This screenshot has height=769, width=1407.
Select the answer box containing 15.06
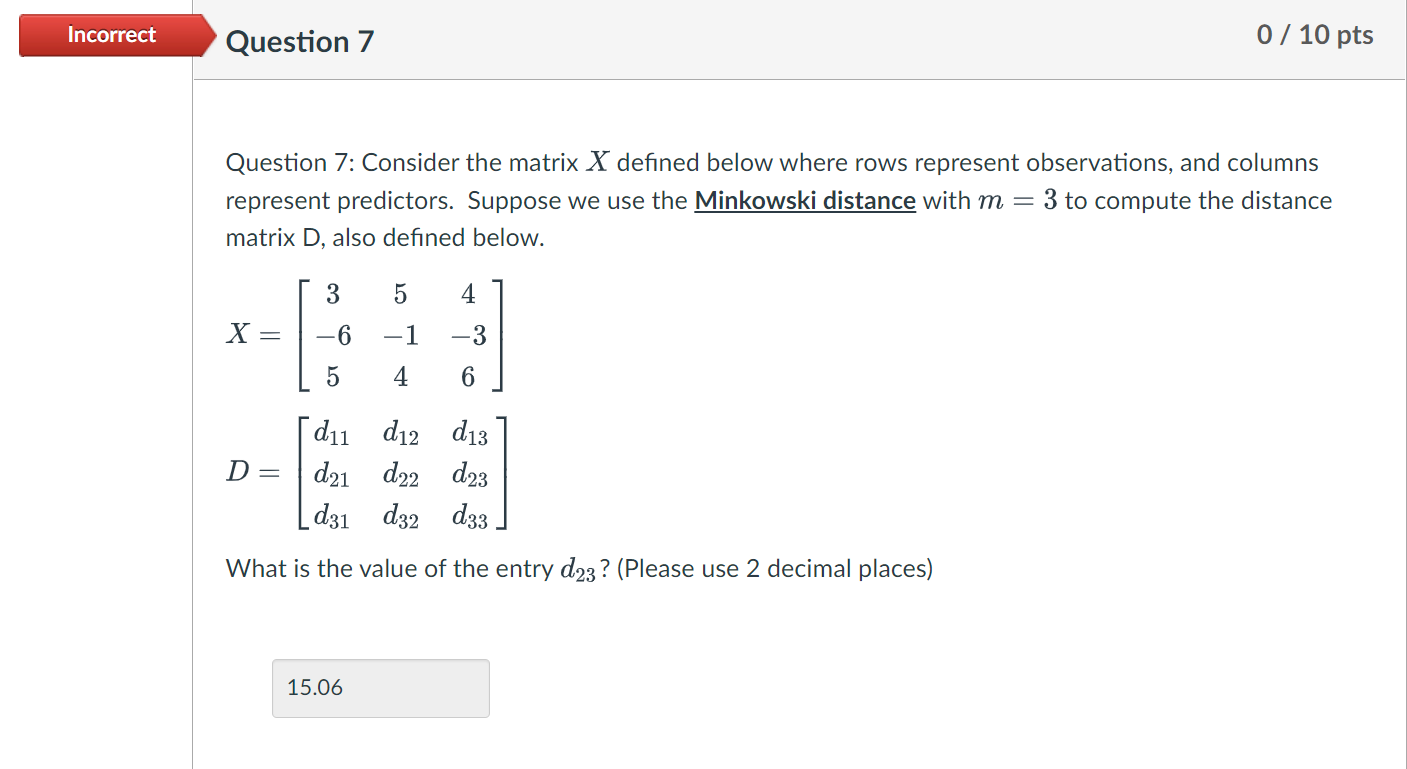pyautogui.click(x=380, y=688)
